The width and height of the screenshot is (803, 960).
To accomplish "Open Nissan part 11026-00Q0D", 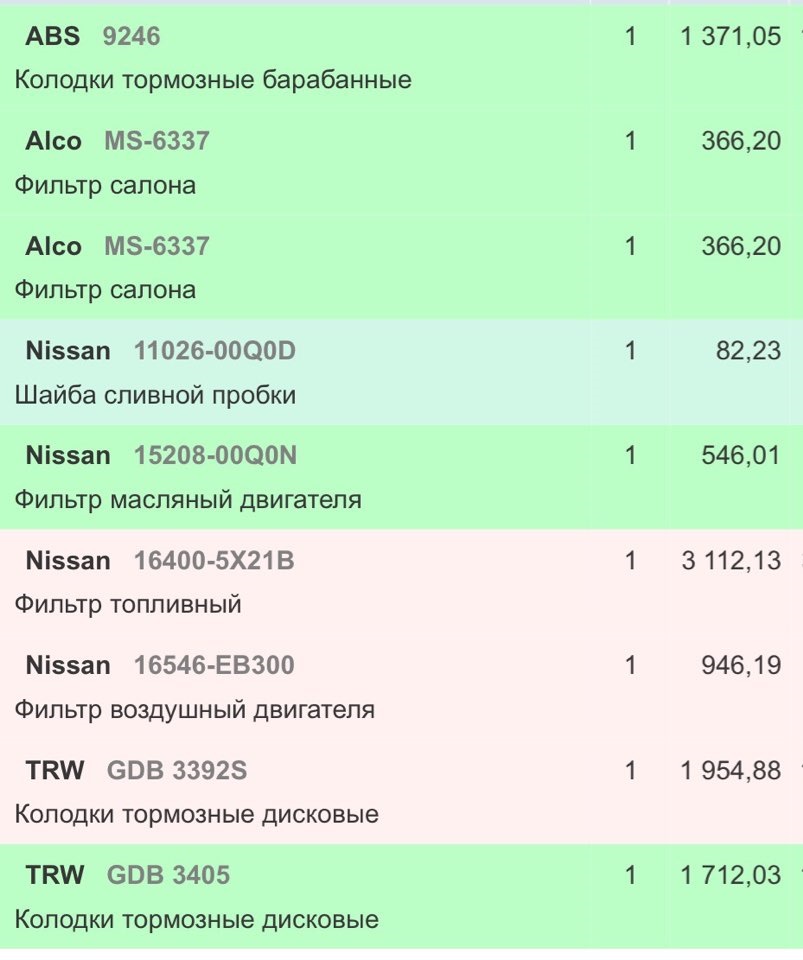I will [x=215, y=351].
